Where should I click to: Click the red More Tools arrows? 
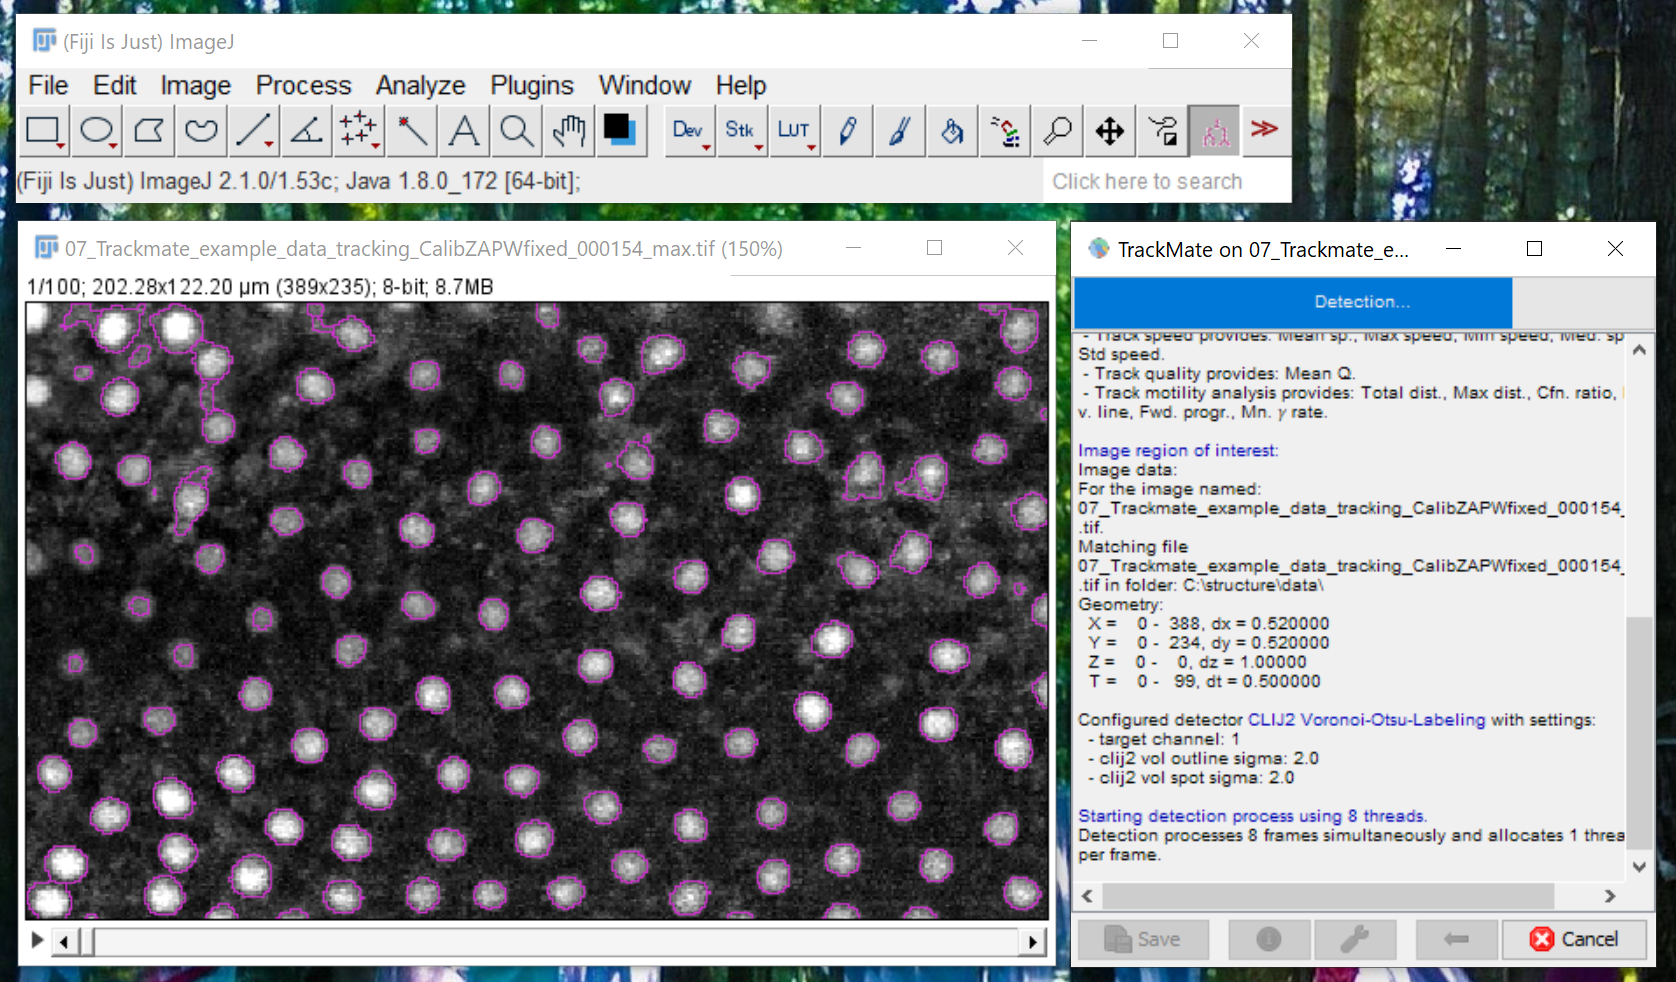click(1265, 129)
